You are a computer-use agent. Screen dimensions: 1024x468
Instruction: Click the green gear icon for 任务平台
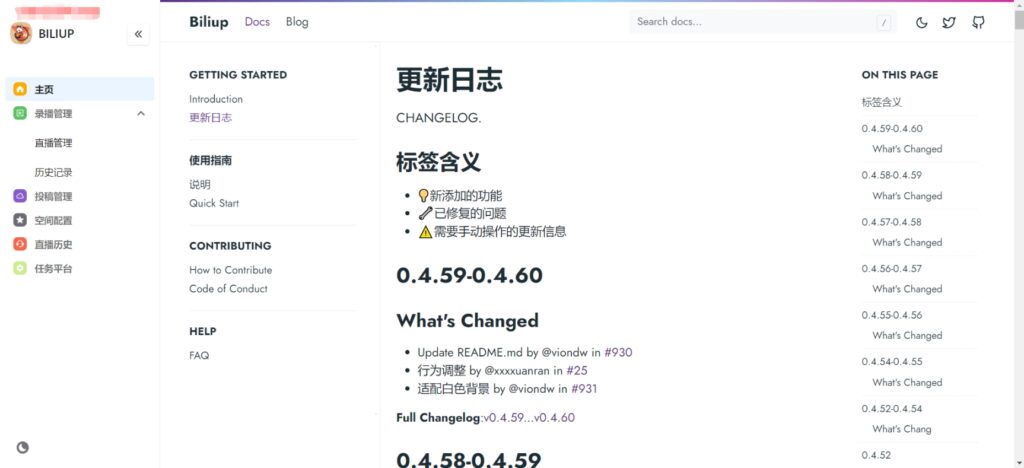coord(20,268)
